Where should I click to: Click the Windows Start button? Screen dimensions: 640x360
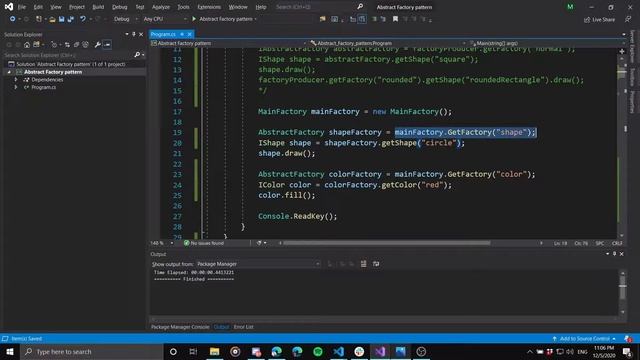pyautogui.click(x=10, y=351)
